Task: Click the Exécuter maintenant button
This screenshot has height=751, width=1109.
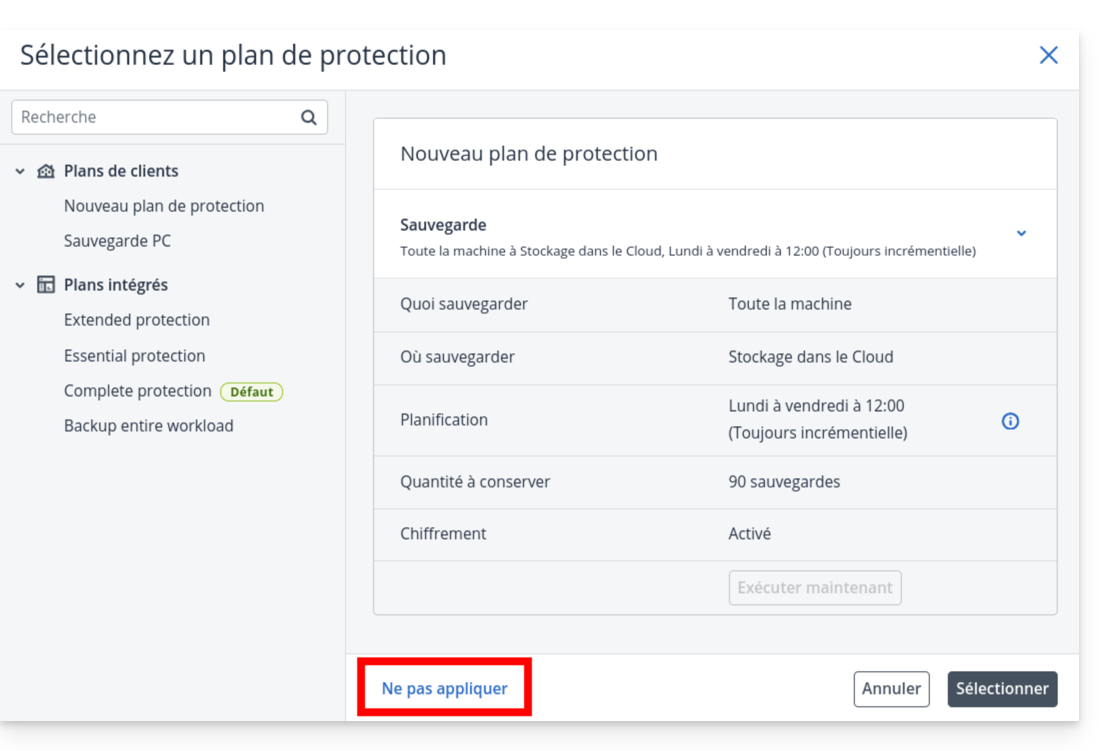Action: click(x=815, y=588)
